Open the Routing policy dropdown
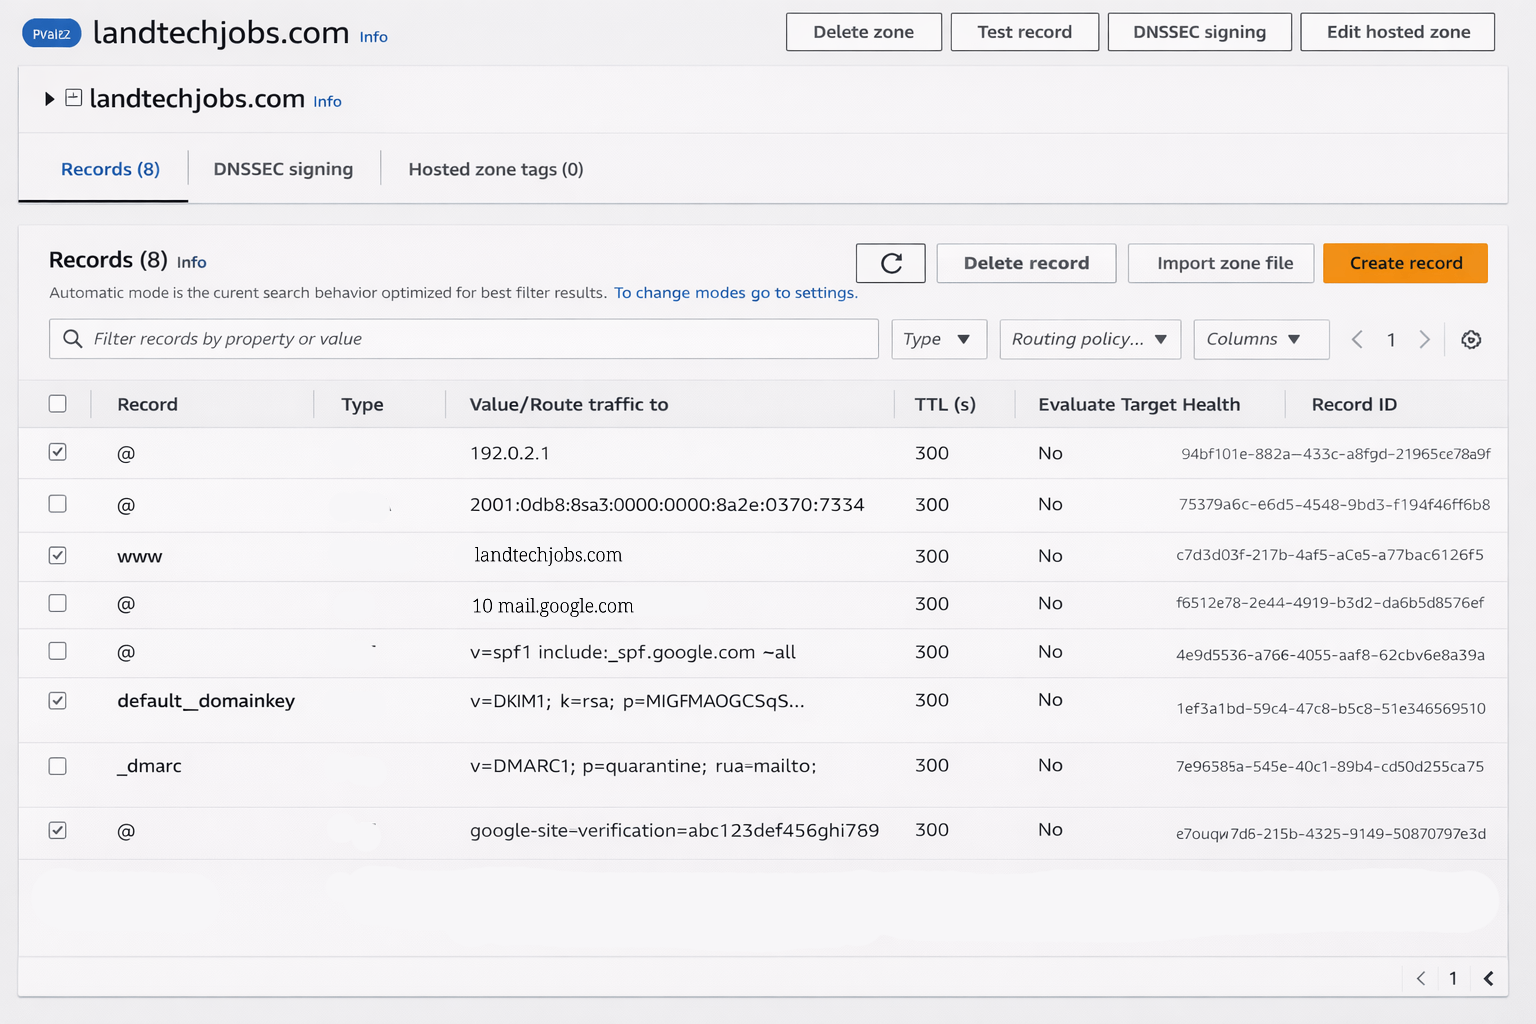This screenshot has width=1536, height=1024. [x=1089, y=340]
